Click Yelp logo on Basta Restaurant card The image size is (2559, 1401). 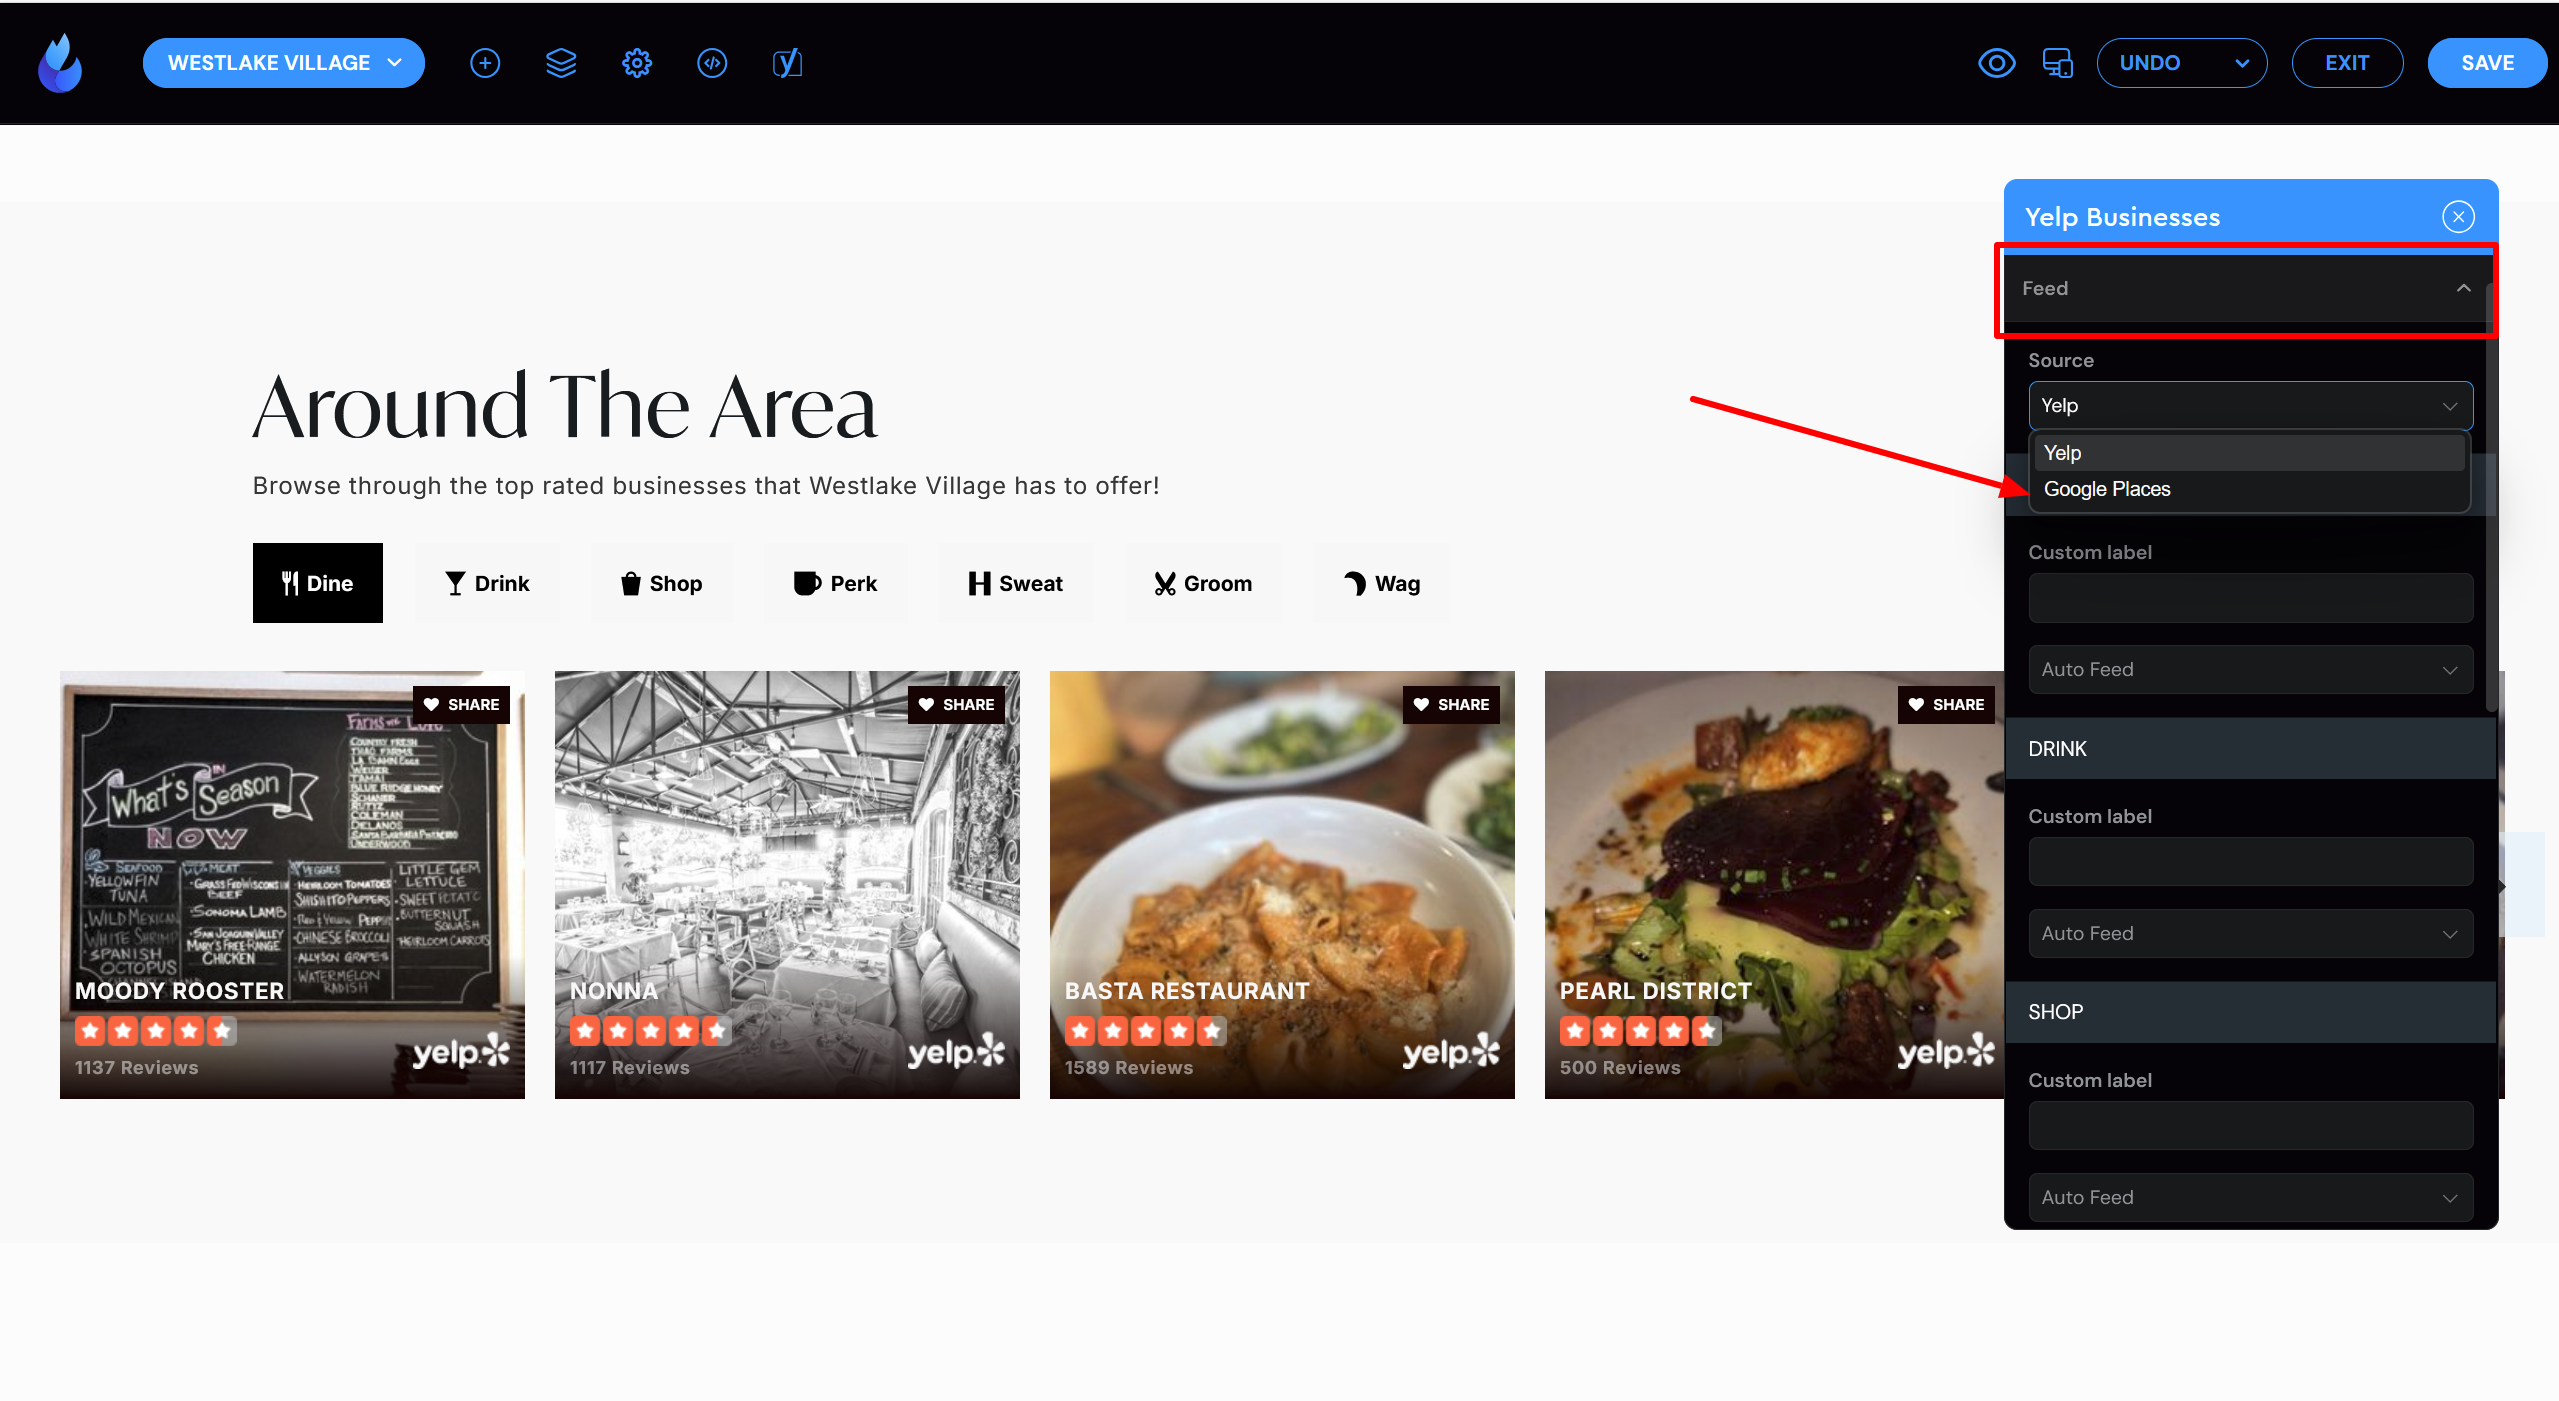1451,1052
